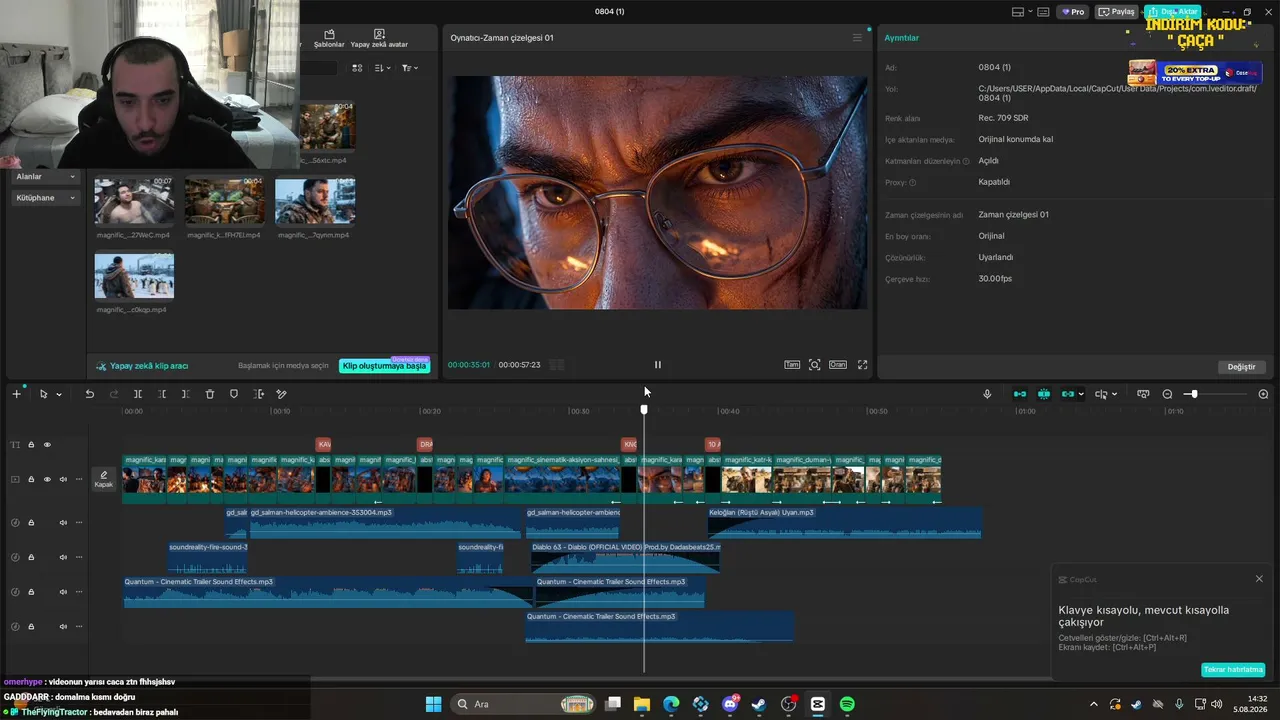Open the preview panel hamburger menu
The width and height of the screenshot is (1280, 720).
857,38
